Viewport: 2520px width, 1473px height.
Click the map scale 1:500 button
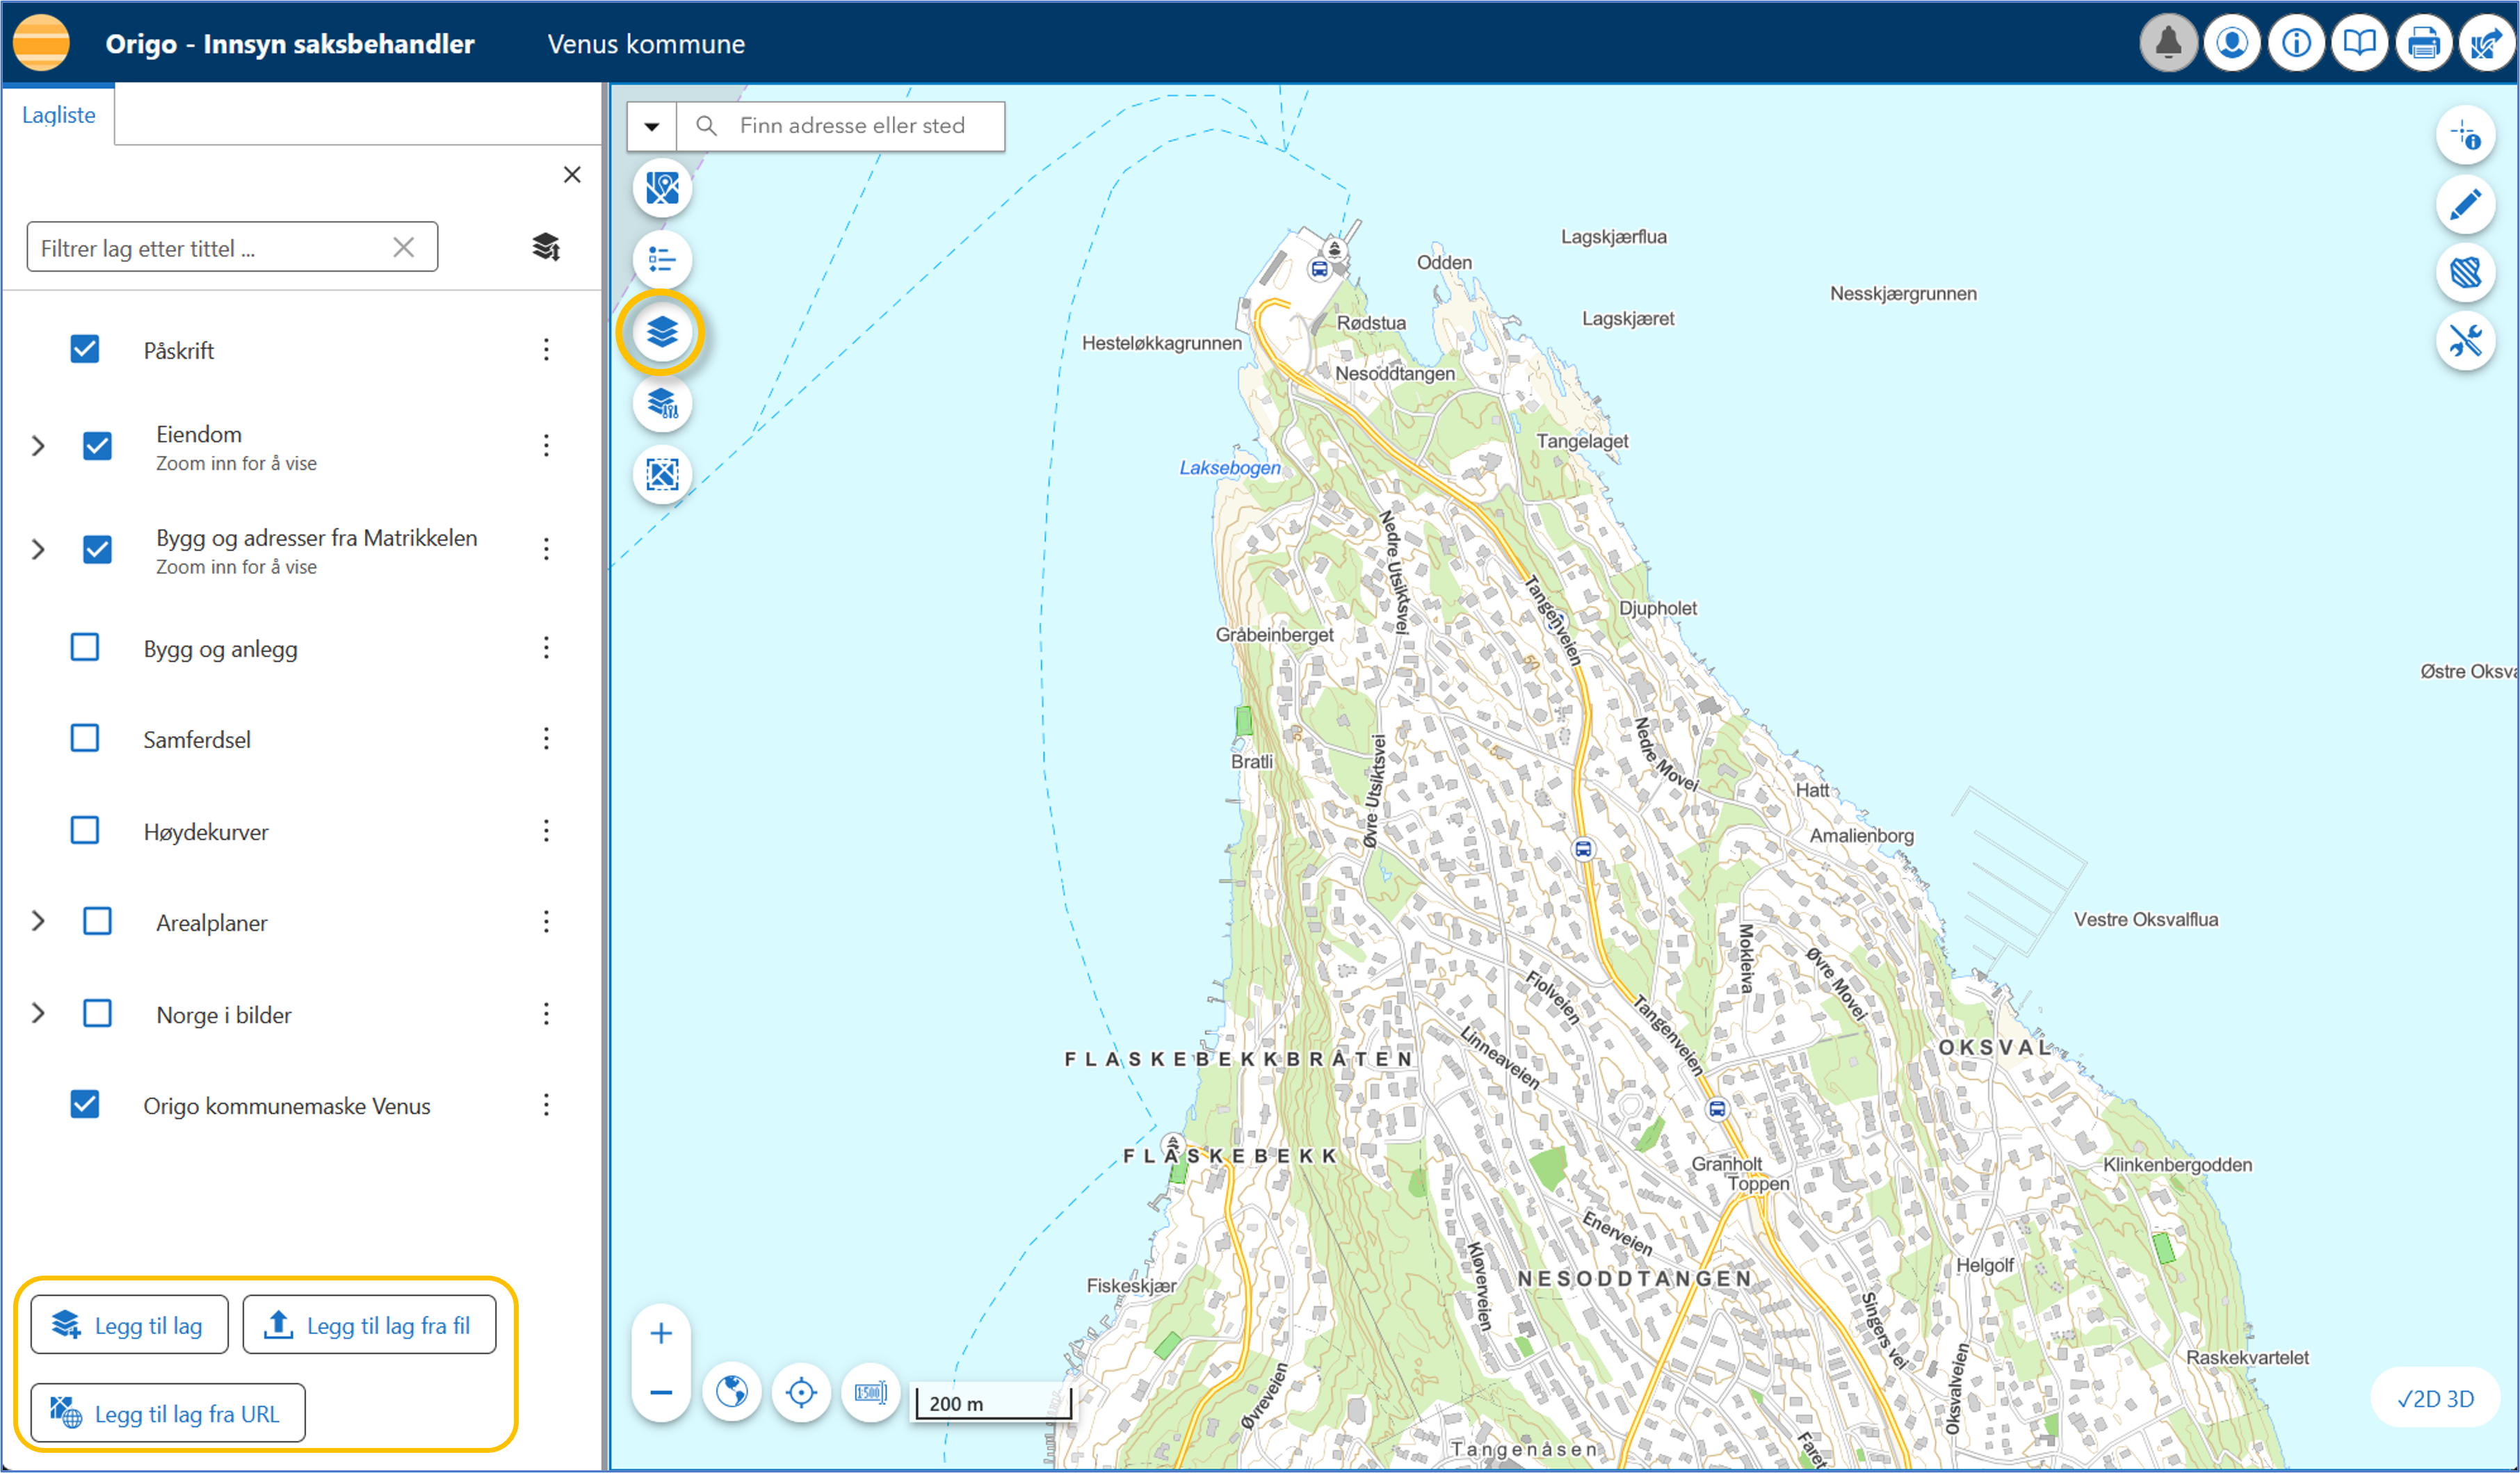871,1392
